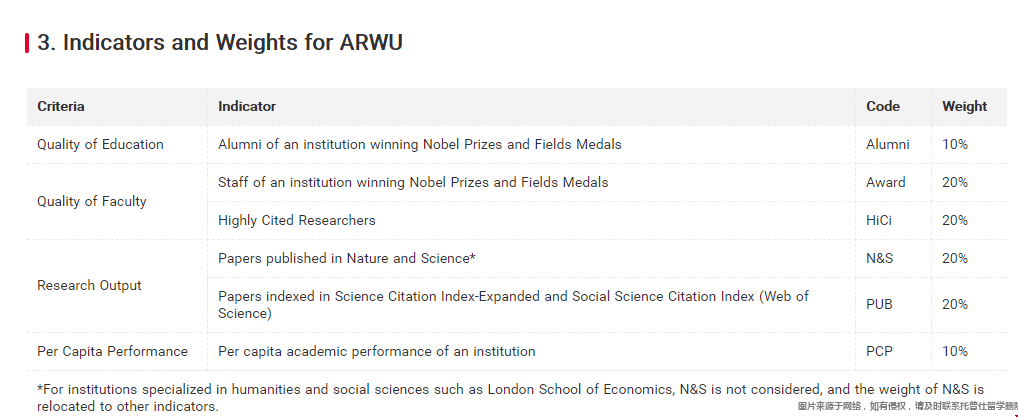Select the N&S code cell

click(x=880, y=258)
